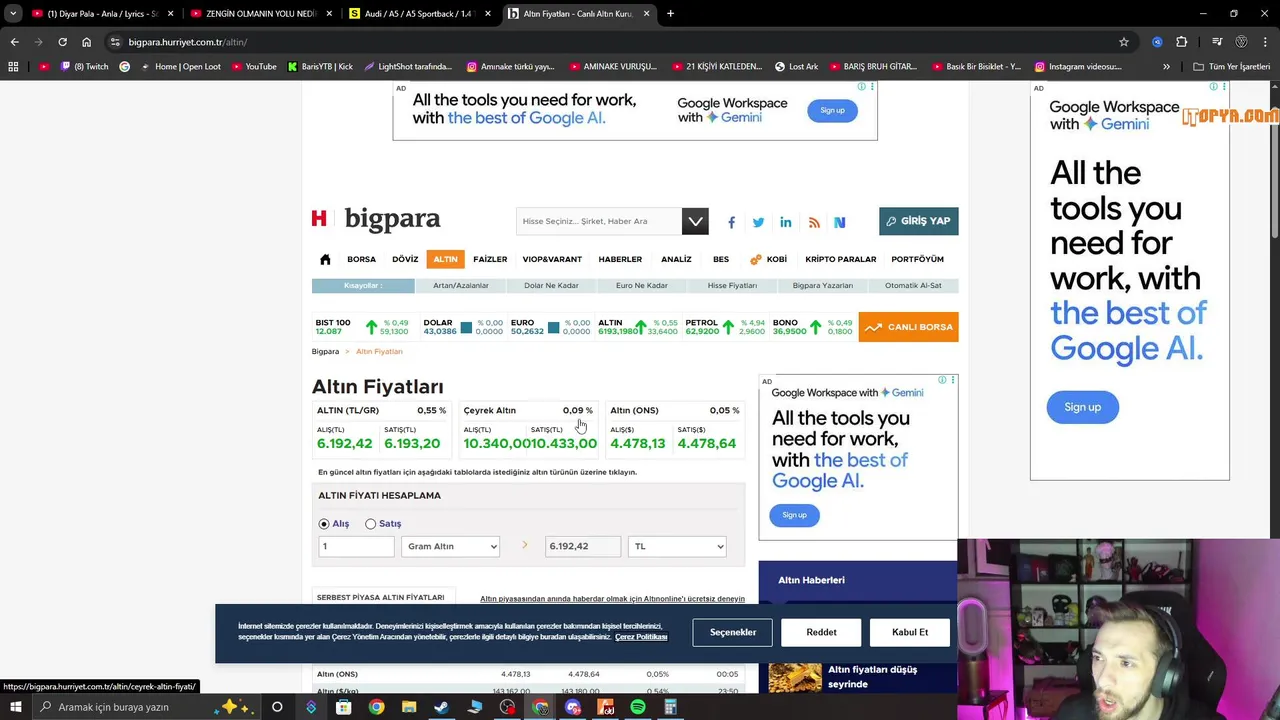Open HABERLER menu item
The height and width of the screenshot is (720, 1280).
point(620,259)
